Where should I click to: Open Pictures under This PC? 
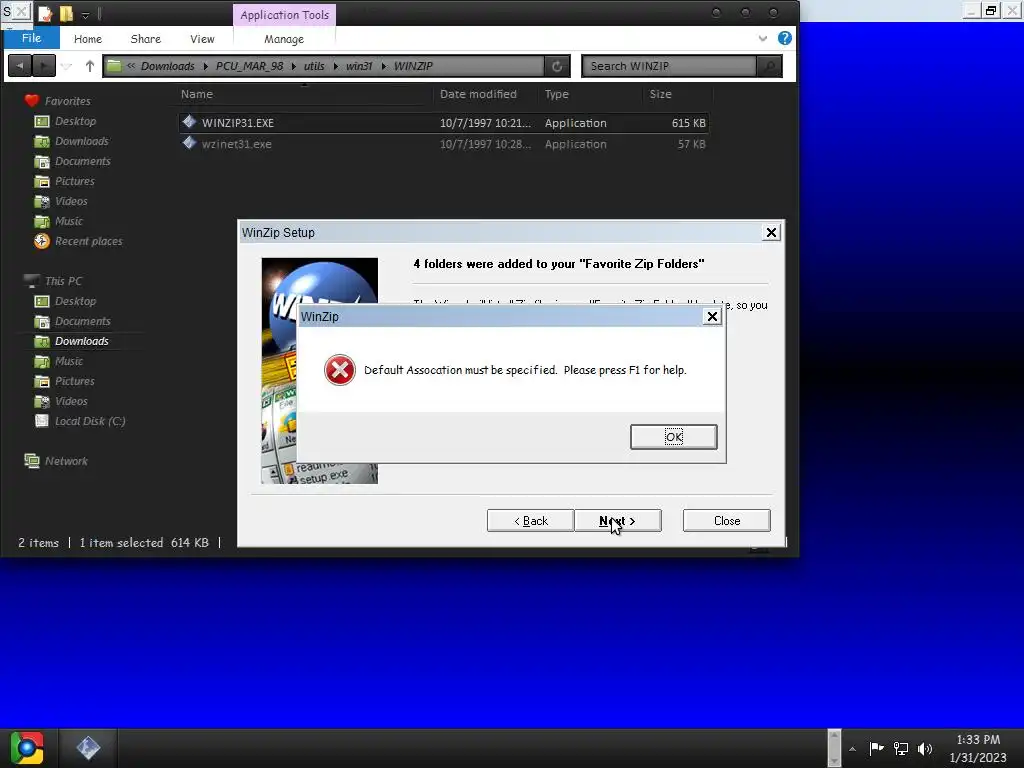[74, 381]
